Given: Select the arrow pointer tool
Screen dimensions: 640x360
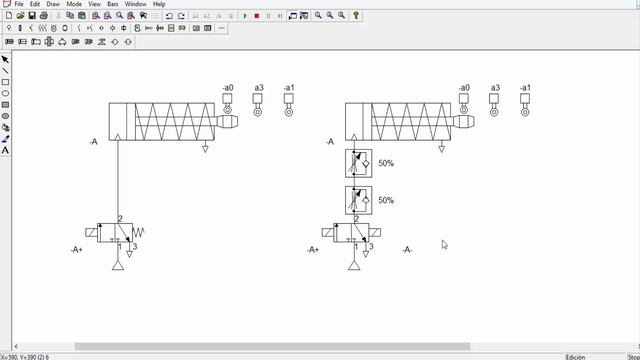Looking at the screenshot, I should pos(5,60).
